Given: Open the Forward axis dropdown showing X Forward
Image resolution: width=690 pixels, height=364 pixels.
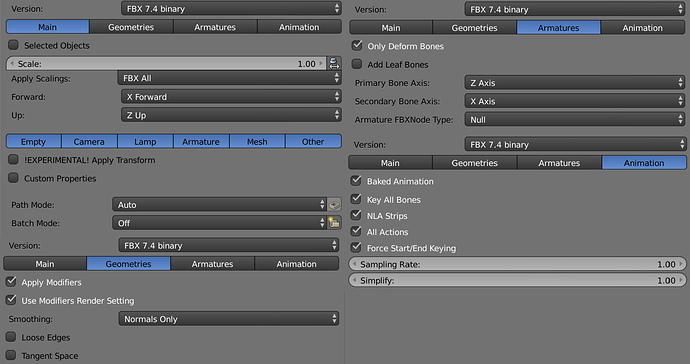Looking at the screenshot, I should [x=231, y=97].
